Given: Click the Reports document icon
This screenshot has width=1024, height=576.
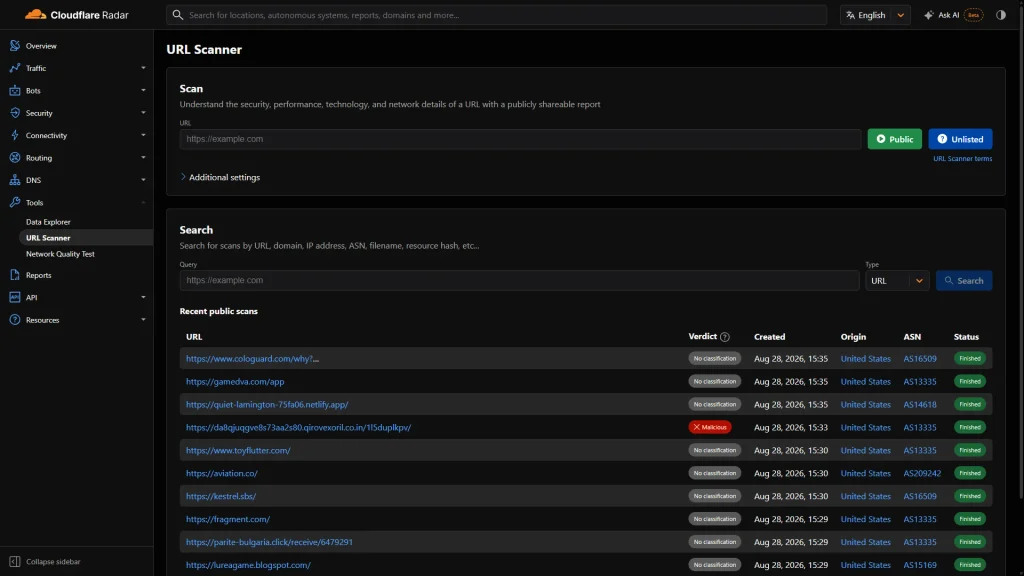Looking at the screenshot, I should tap(15, 275).
